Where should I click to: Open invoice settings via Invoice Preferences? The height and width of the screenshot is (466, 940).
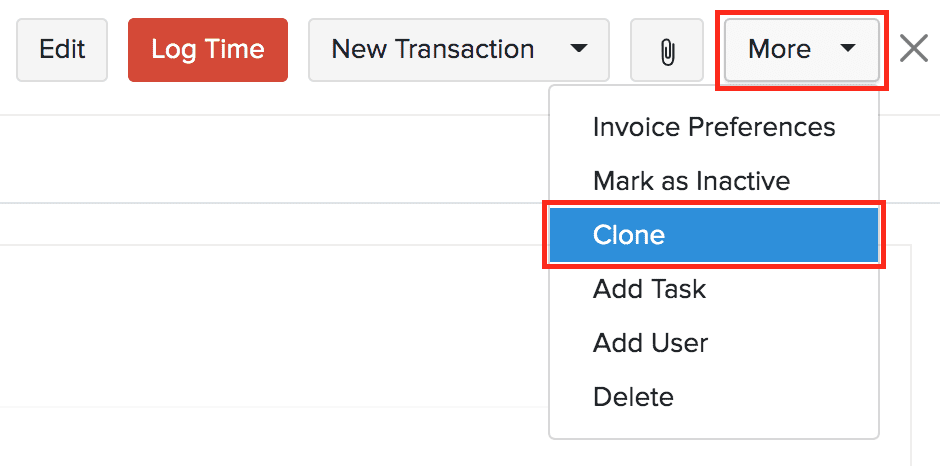[x=713, y=127]
